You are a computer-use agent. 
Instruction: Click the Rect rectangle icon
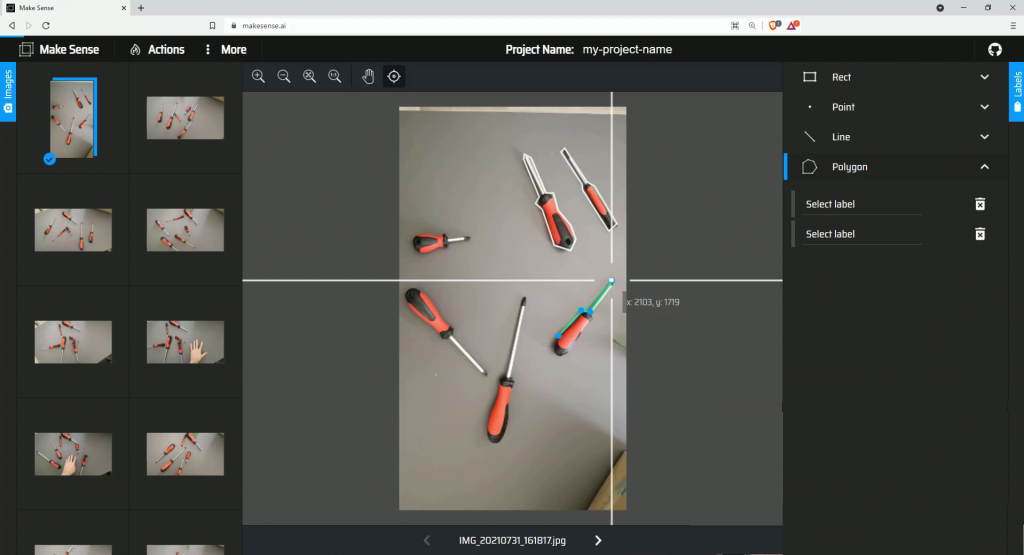coord(810,77)
